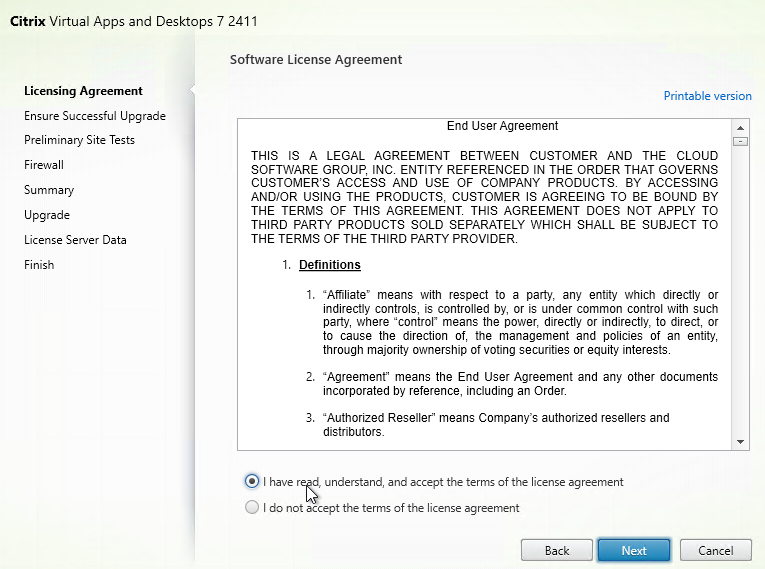
Task: Click the Next button
Action: pos(634,550)
